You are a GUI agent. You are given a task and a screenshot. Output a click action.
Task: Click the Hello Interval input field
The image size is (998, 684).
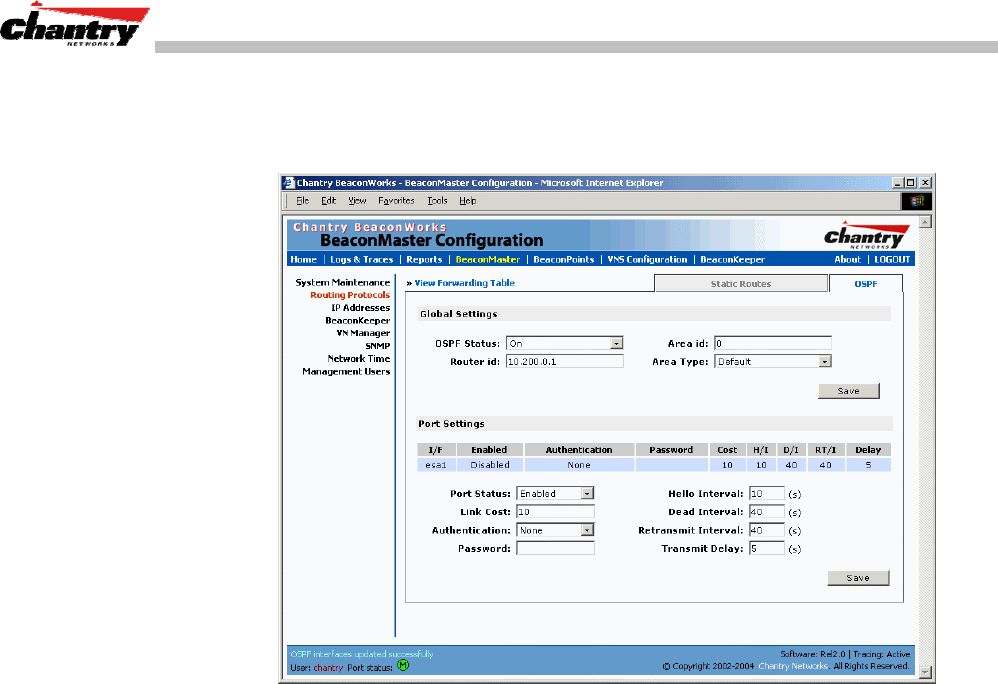click(766, 494)
